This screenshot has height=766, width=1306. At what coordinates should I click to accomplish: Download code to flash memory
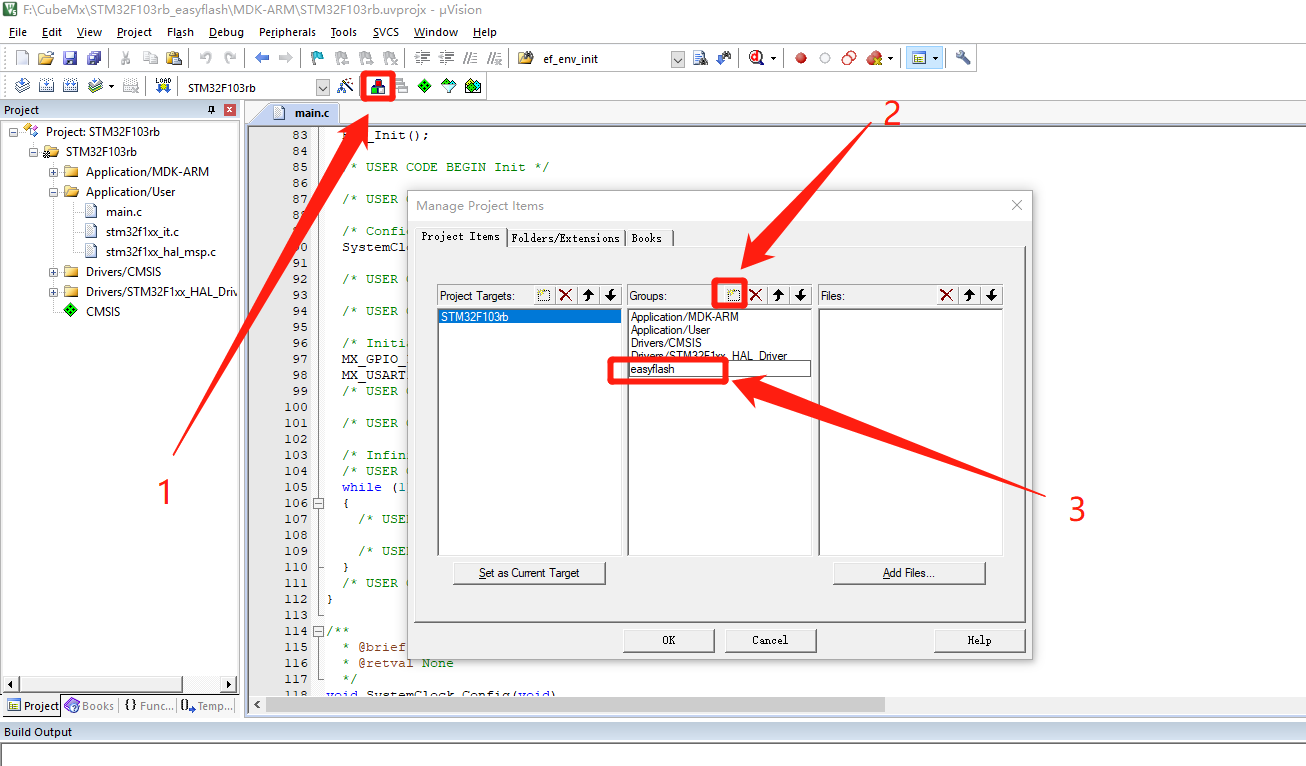coord(161,85)
